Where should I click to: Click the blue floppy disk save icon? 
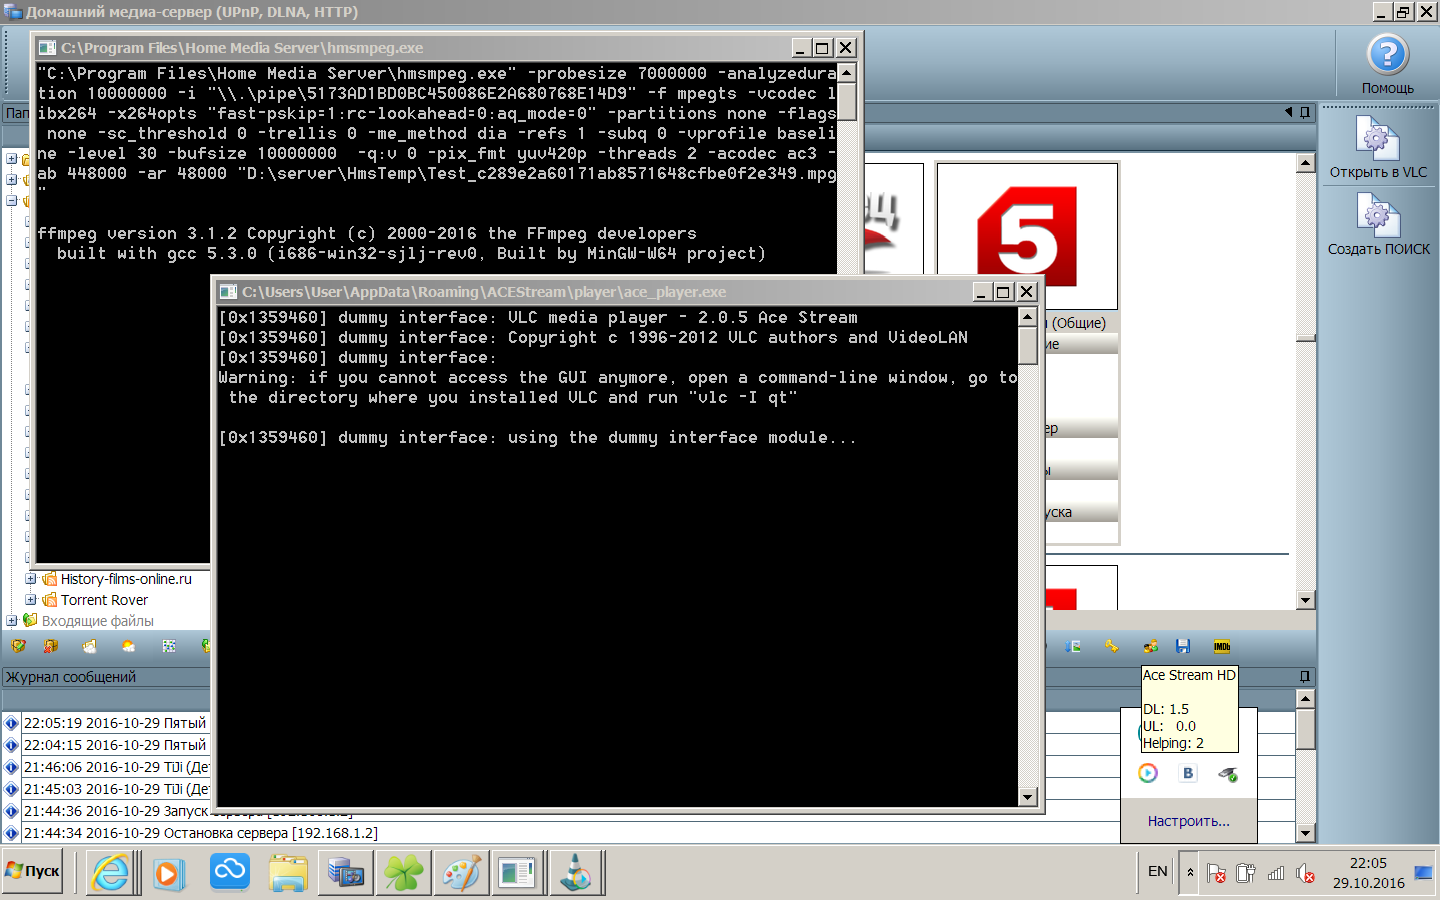pos(1183,647)
